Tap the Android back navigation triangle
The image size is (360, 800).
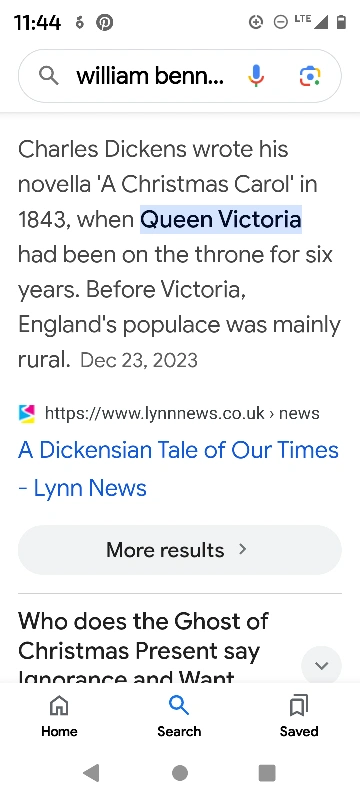point(91,773)
